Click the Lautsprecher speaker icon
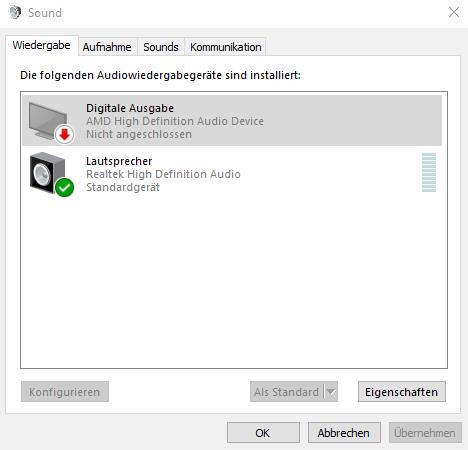468x450 pixels. click(47, 173)
